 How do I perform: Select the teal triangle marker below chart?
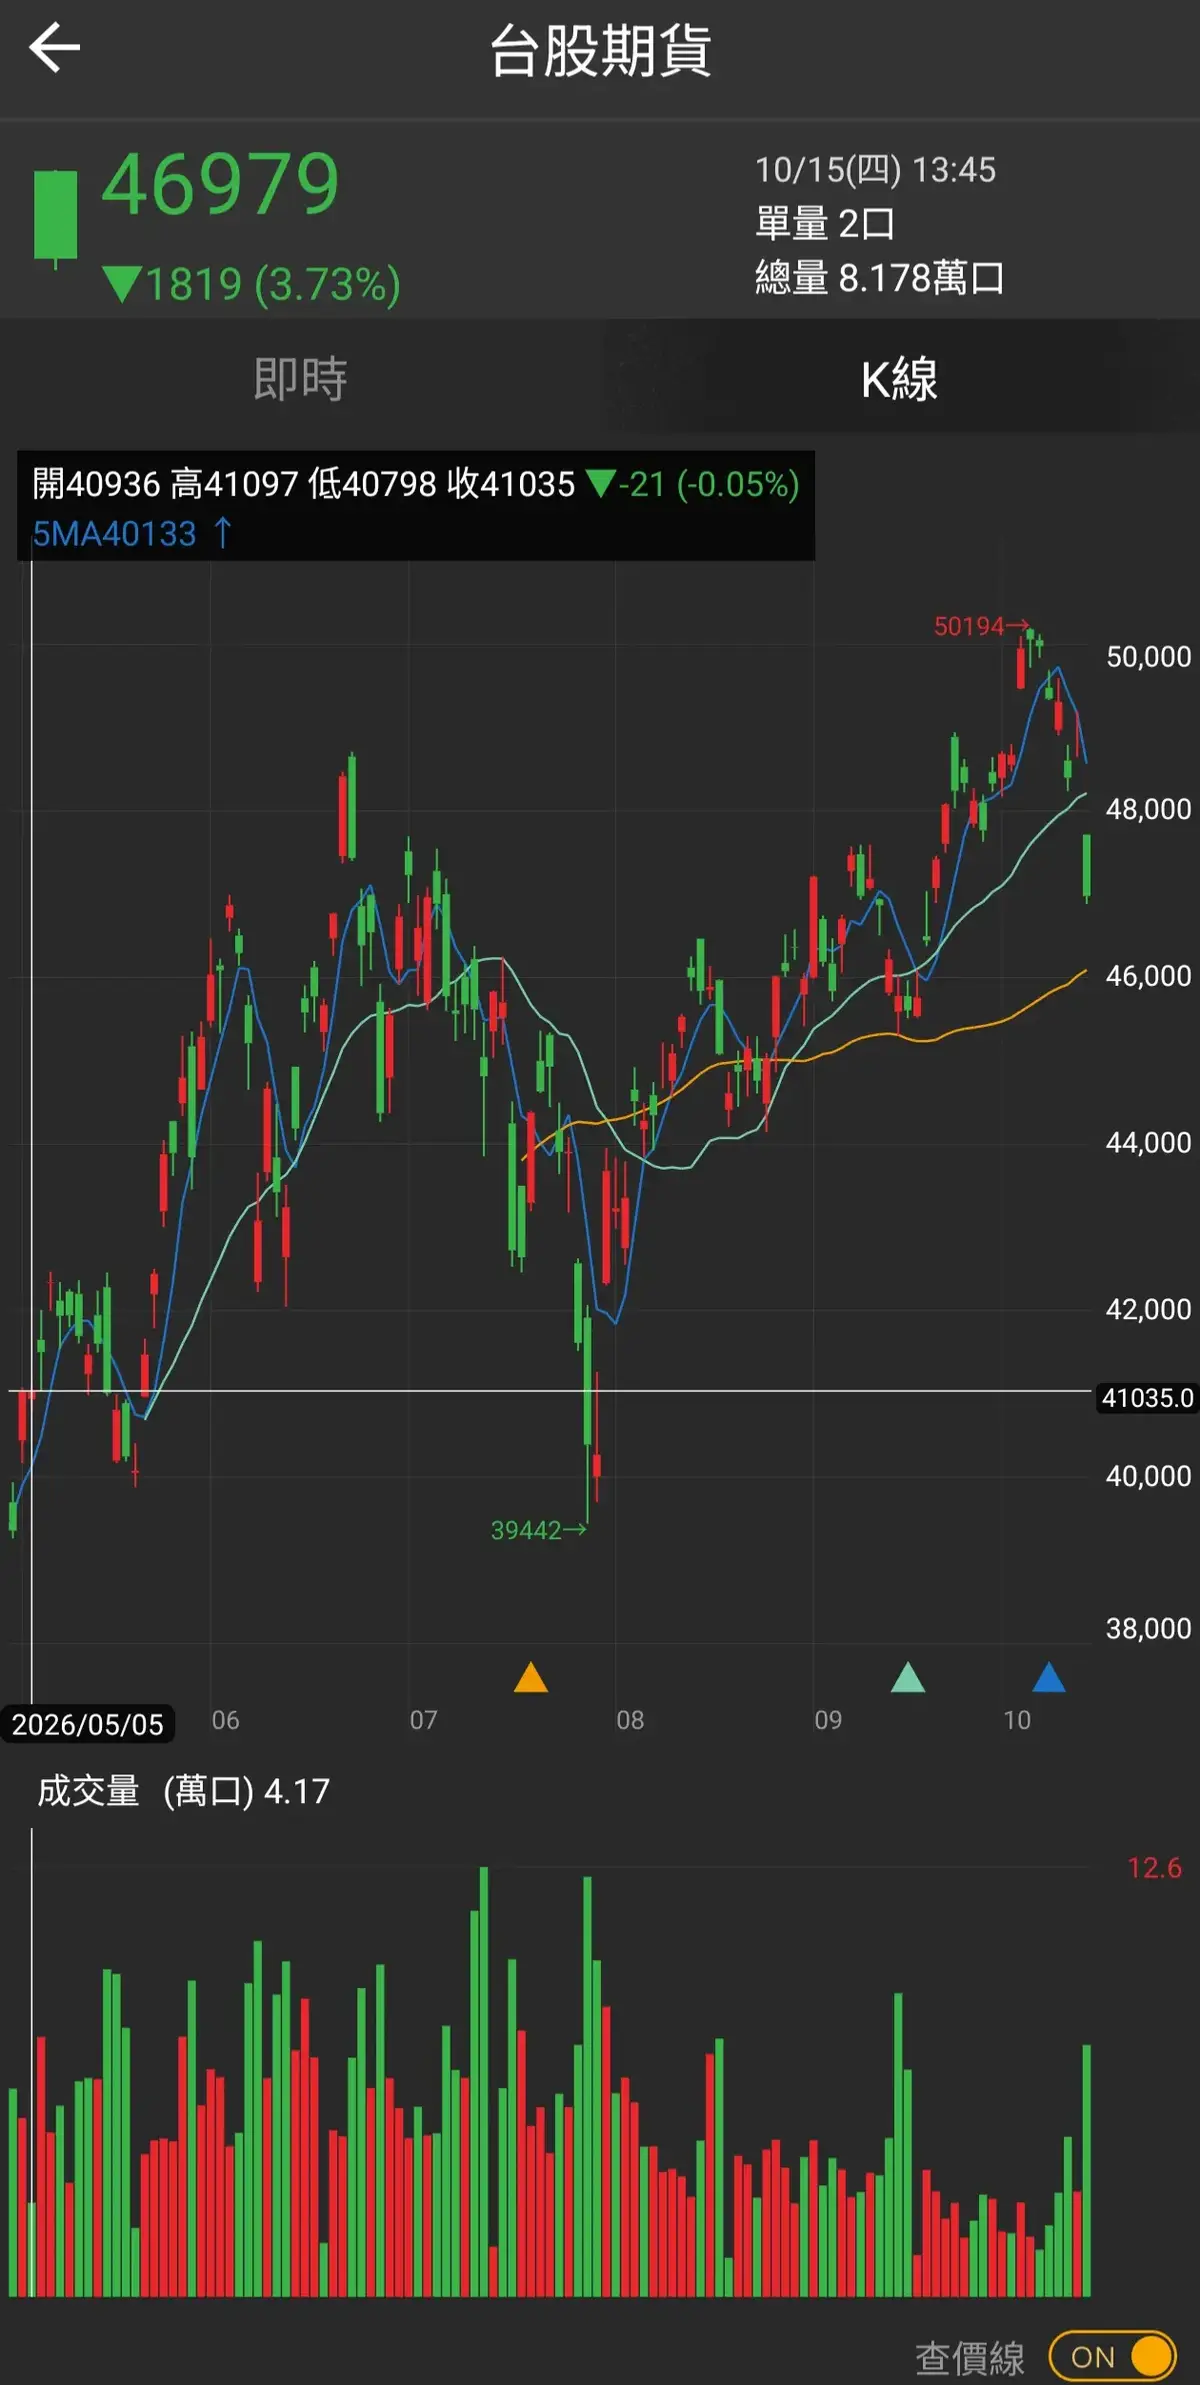coord(908,1677)
